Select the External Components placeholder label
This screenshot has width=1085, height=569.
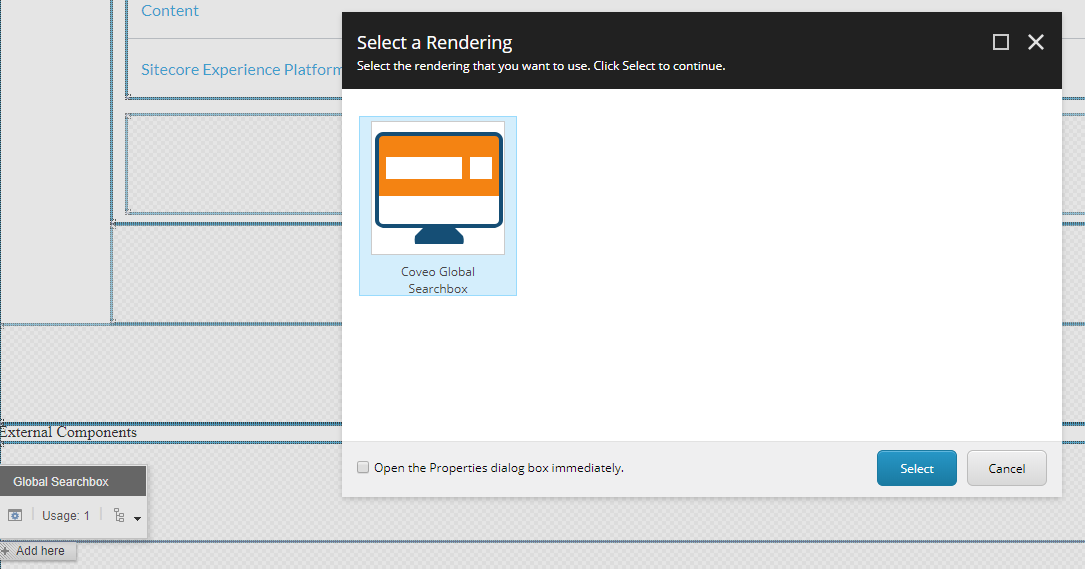coord(69,432)
